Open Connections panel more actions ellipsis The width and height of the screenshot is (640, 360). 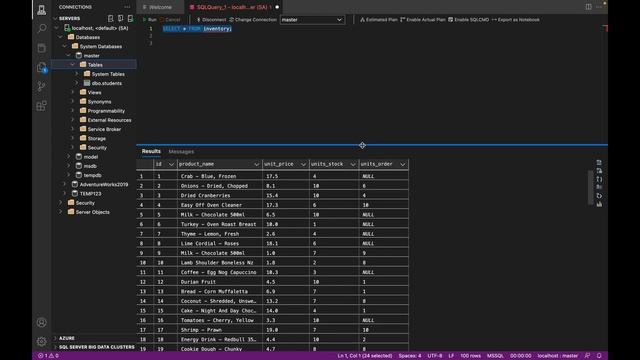click(x=127, y=7)
